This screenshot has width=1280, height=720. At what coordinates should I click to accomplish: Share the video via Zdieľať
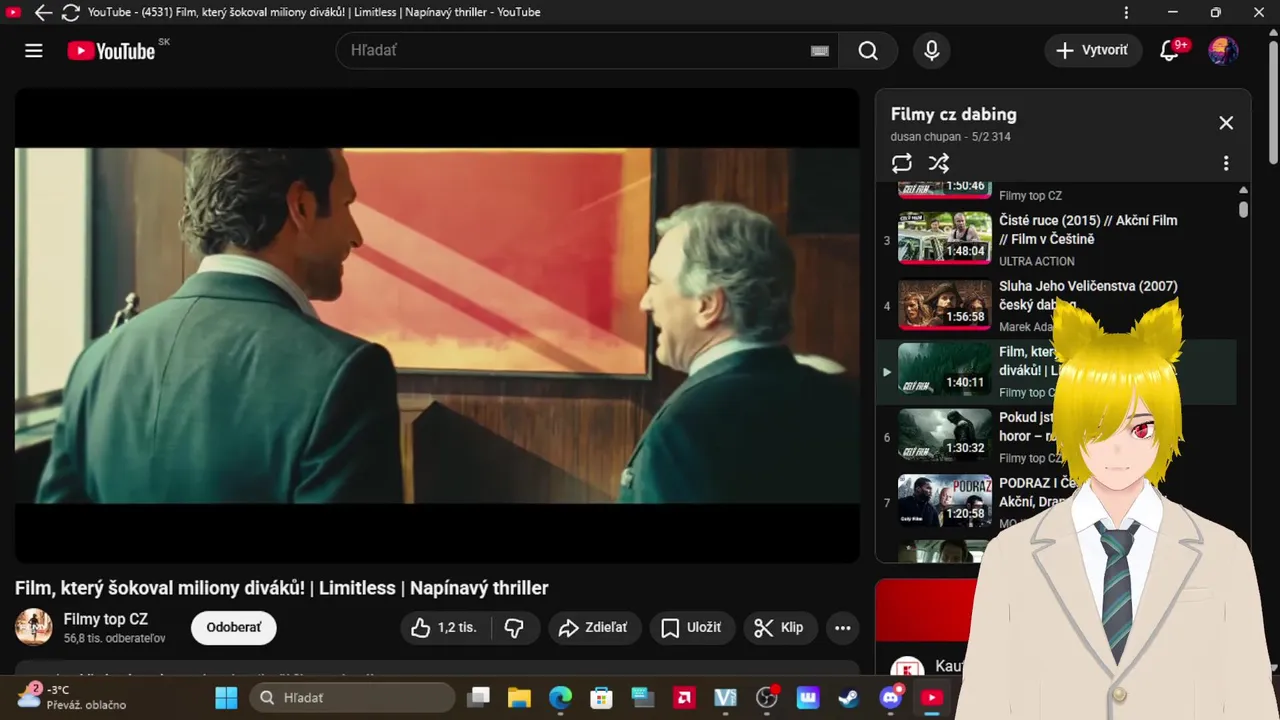[x=594, y=628]
